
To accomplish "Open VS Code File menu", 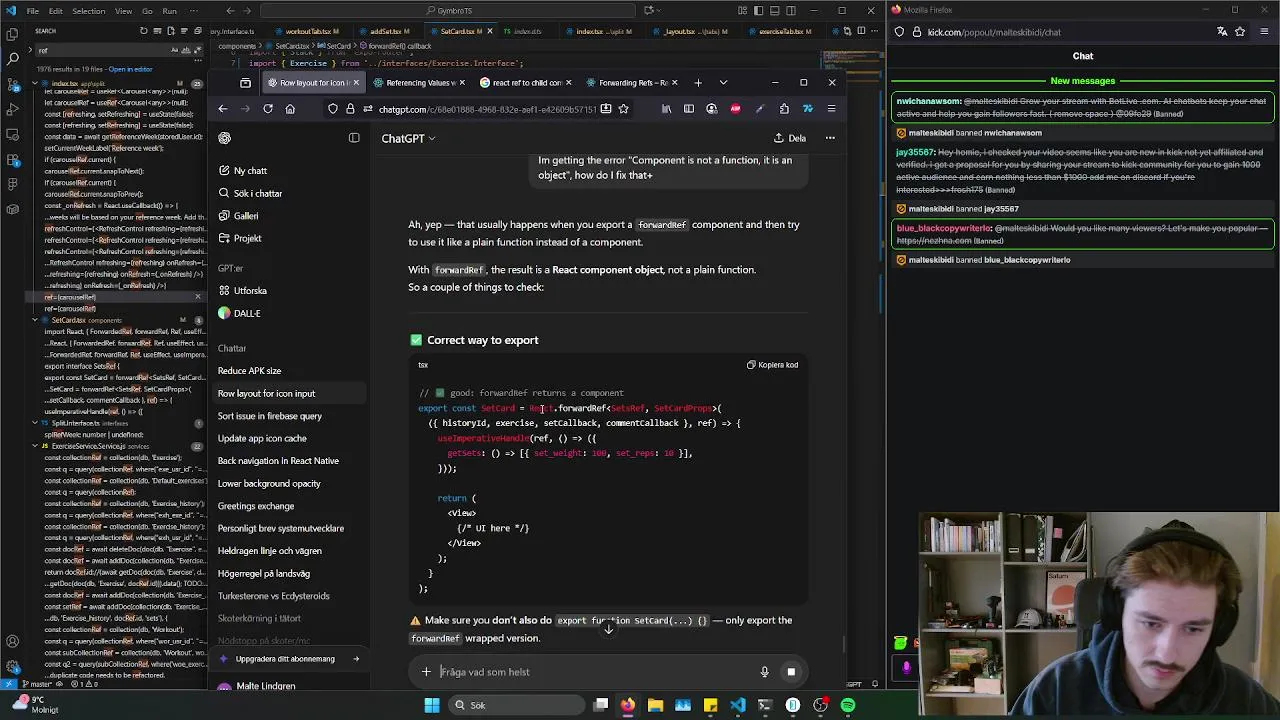I will tap(33, 11).
